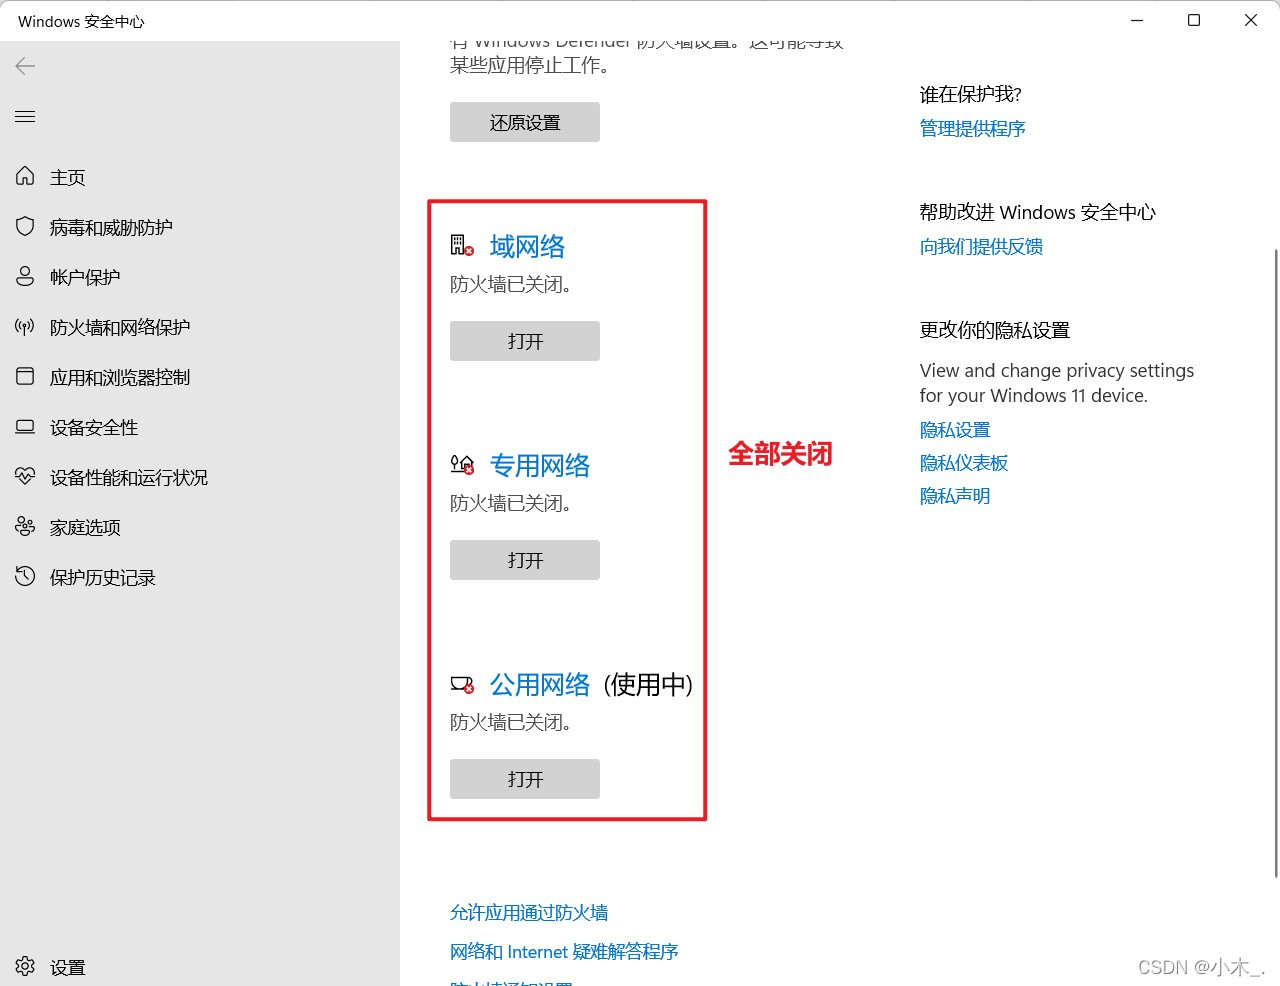This screenshot has height=986, width=1280.
Task: Open the hamburger navigation menu icon
Action: click(x=25, y=117)
